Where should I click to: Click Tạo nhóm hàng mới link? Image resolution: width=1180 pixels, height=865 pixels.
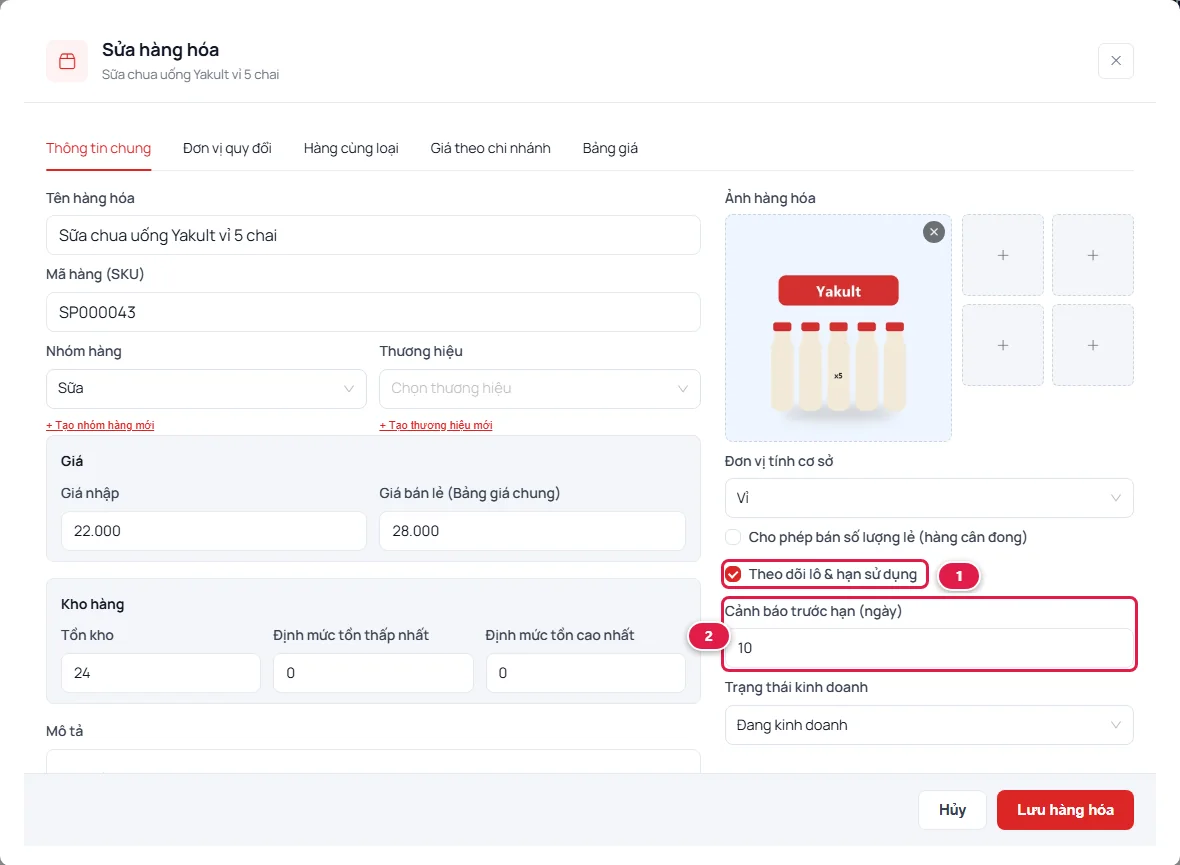[100, 425]
